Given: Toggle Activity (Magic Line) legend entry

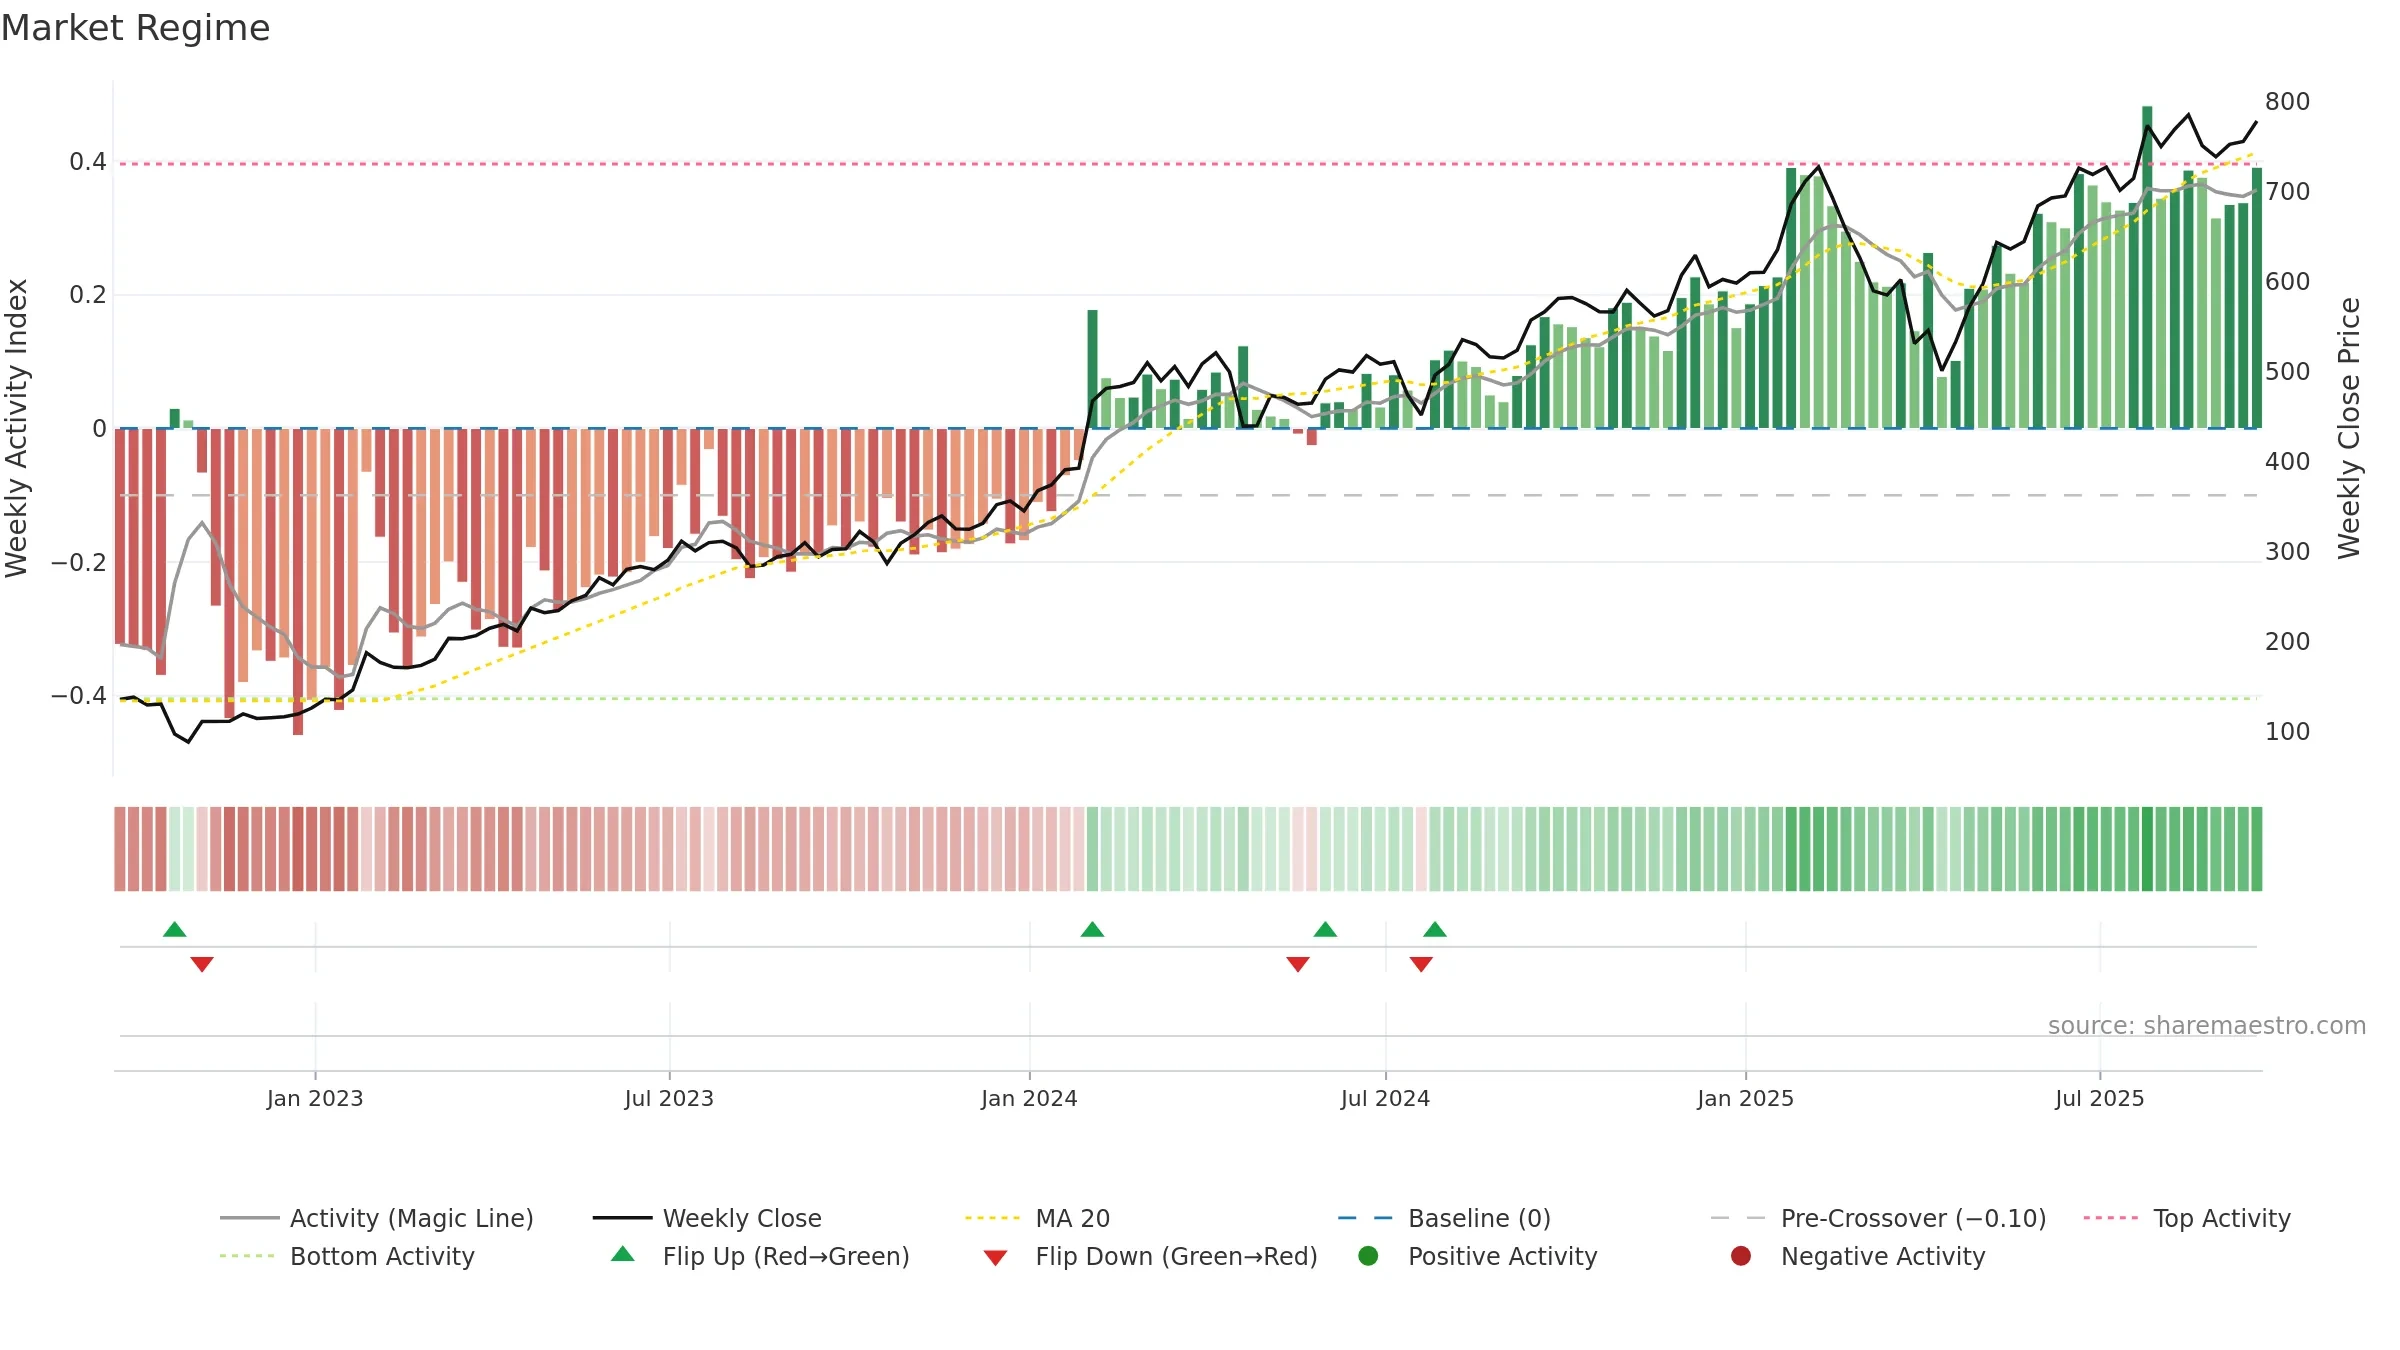Looking at the screenshot, I should (x=377, y=1218).
